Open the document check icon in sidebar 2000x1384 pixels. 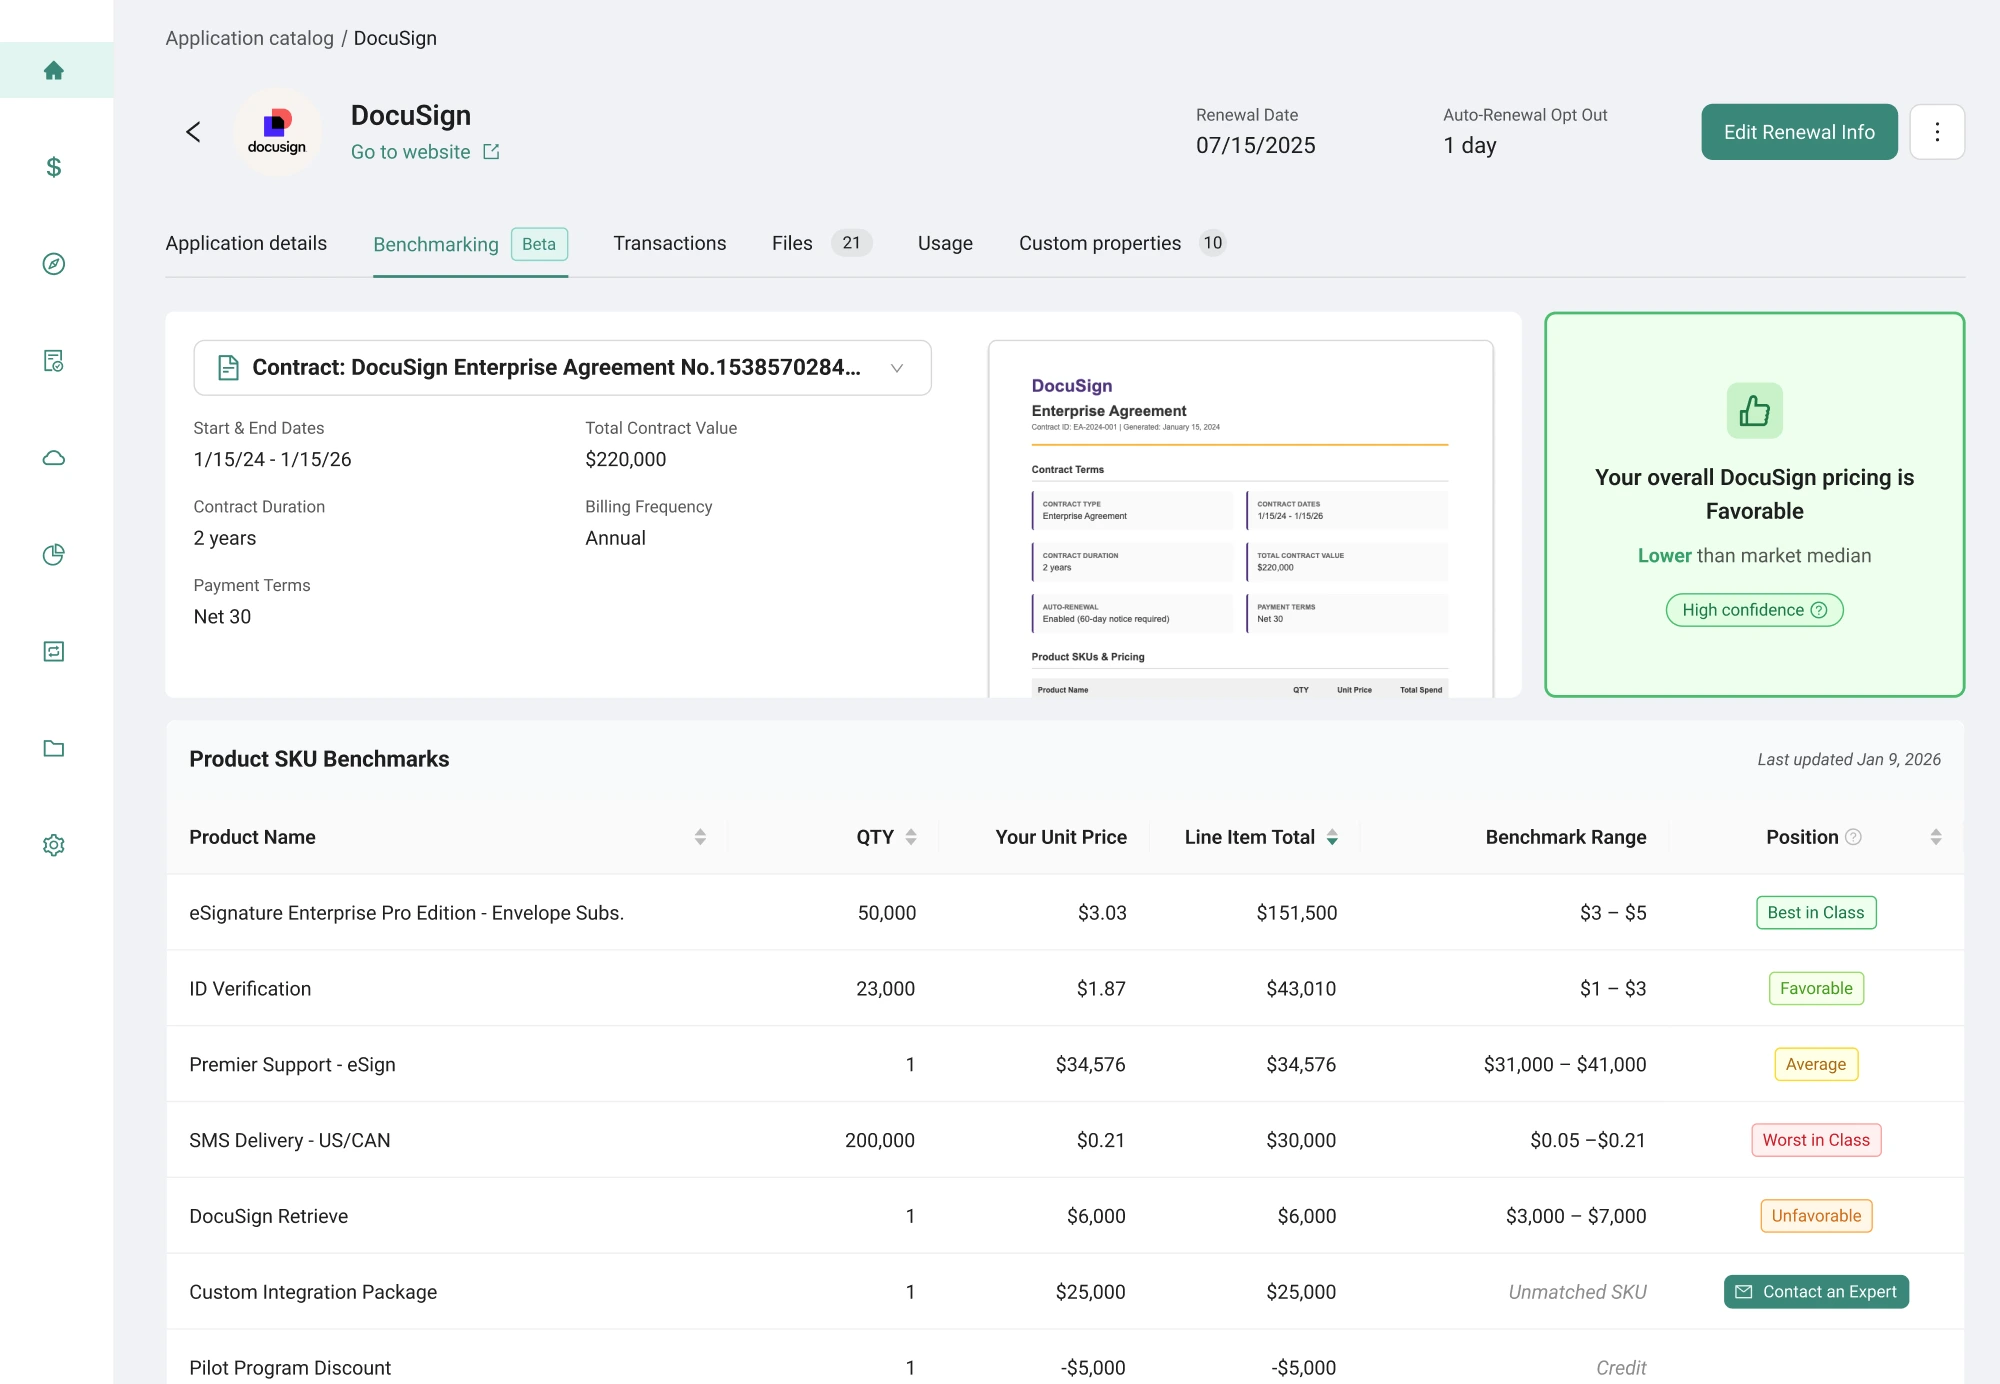(54, 361)
